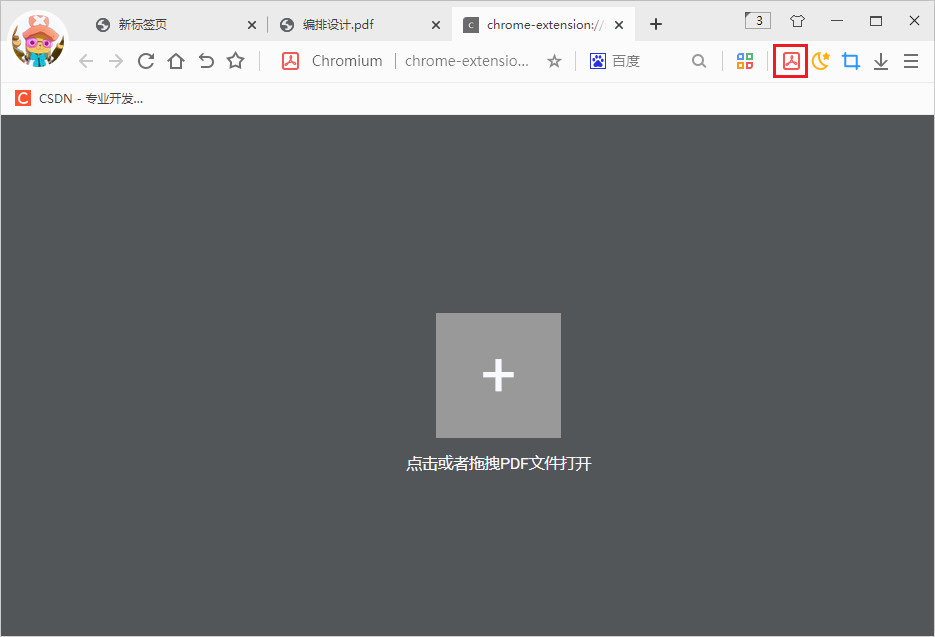Viewport: 935px width, 637px height.
Task: Open the extensions grid icon
Action: click(x=744, y=61)
